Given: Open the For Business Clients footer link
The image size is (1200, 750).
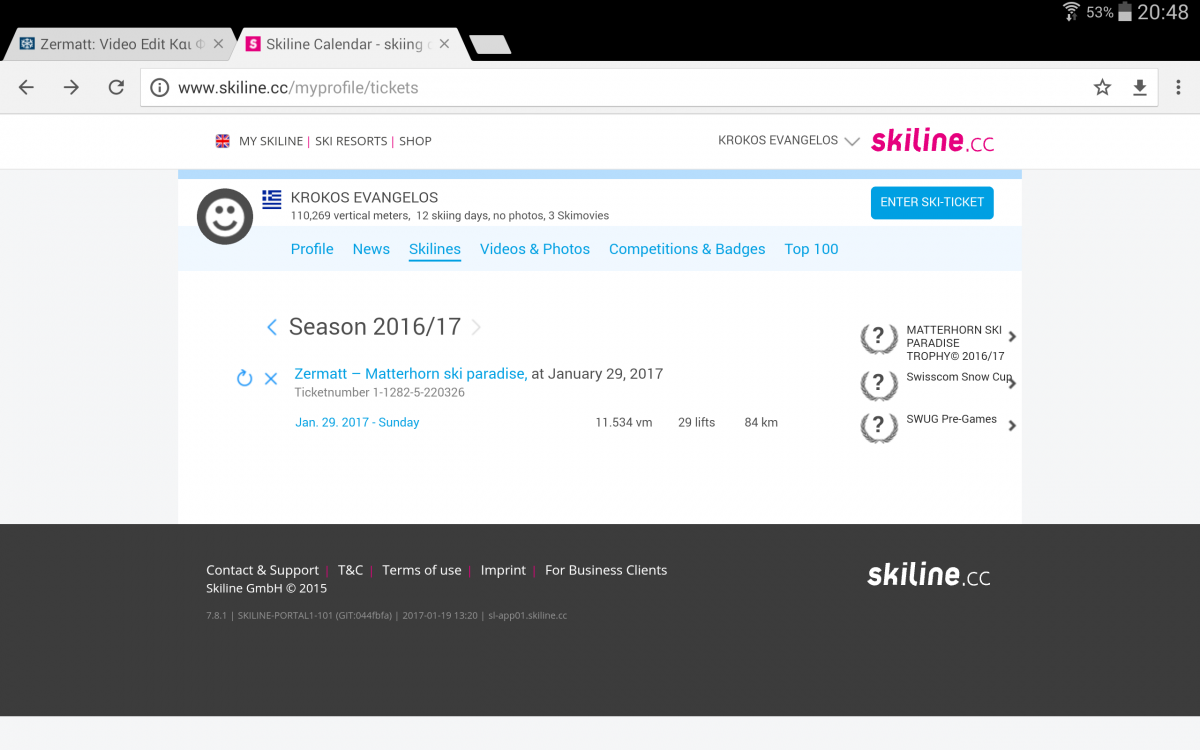Looking at the screenshot, I should pyautogui.click(x=606, y=570).
